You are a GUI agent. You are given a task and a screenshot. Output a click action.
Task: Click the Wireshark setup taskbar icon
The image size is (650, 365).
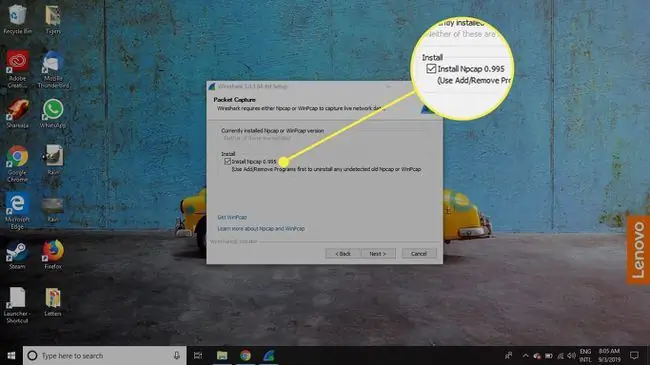click(269, 355)
